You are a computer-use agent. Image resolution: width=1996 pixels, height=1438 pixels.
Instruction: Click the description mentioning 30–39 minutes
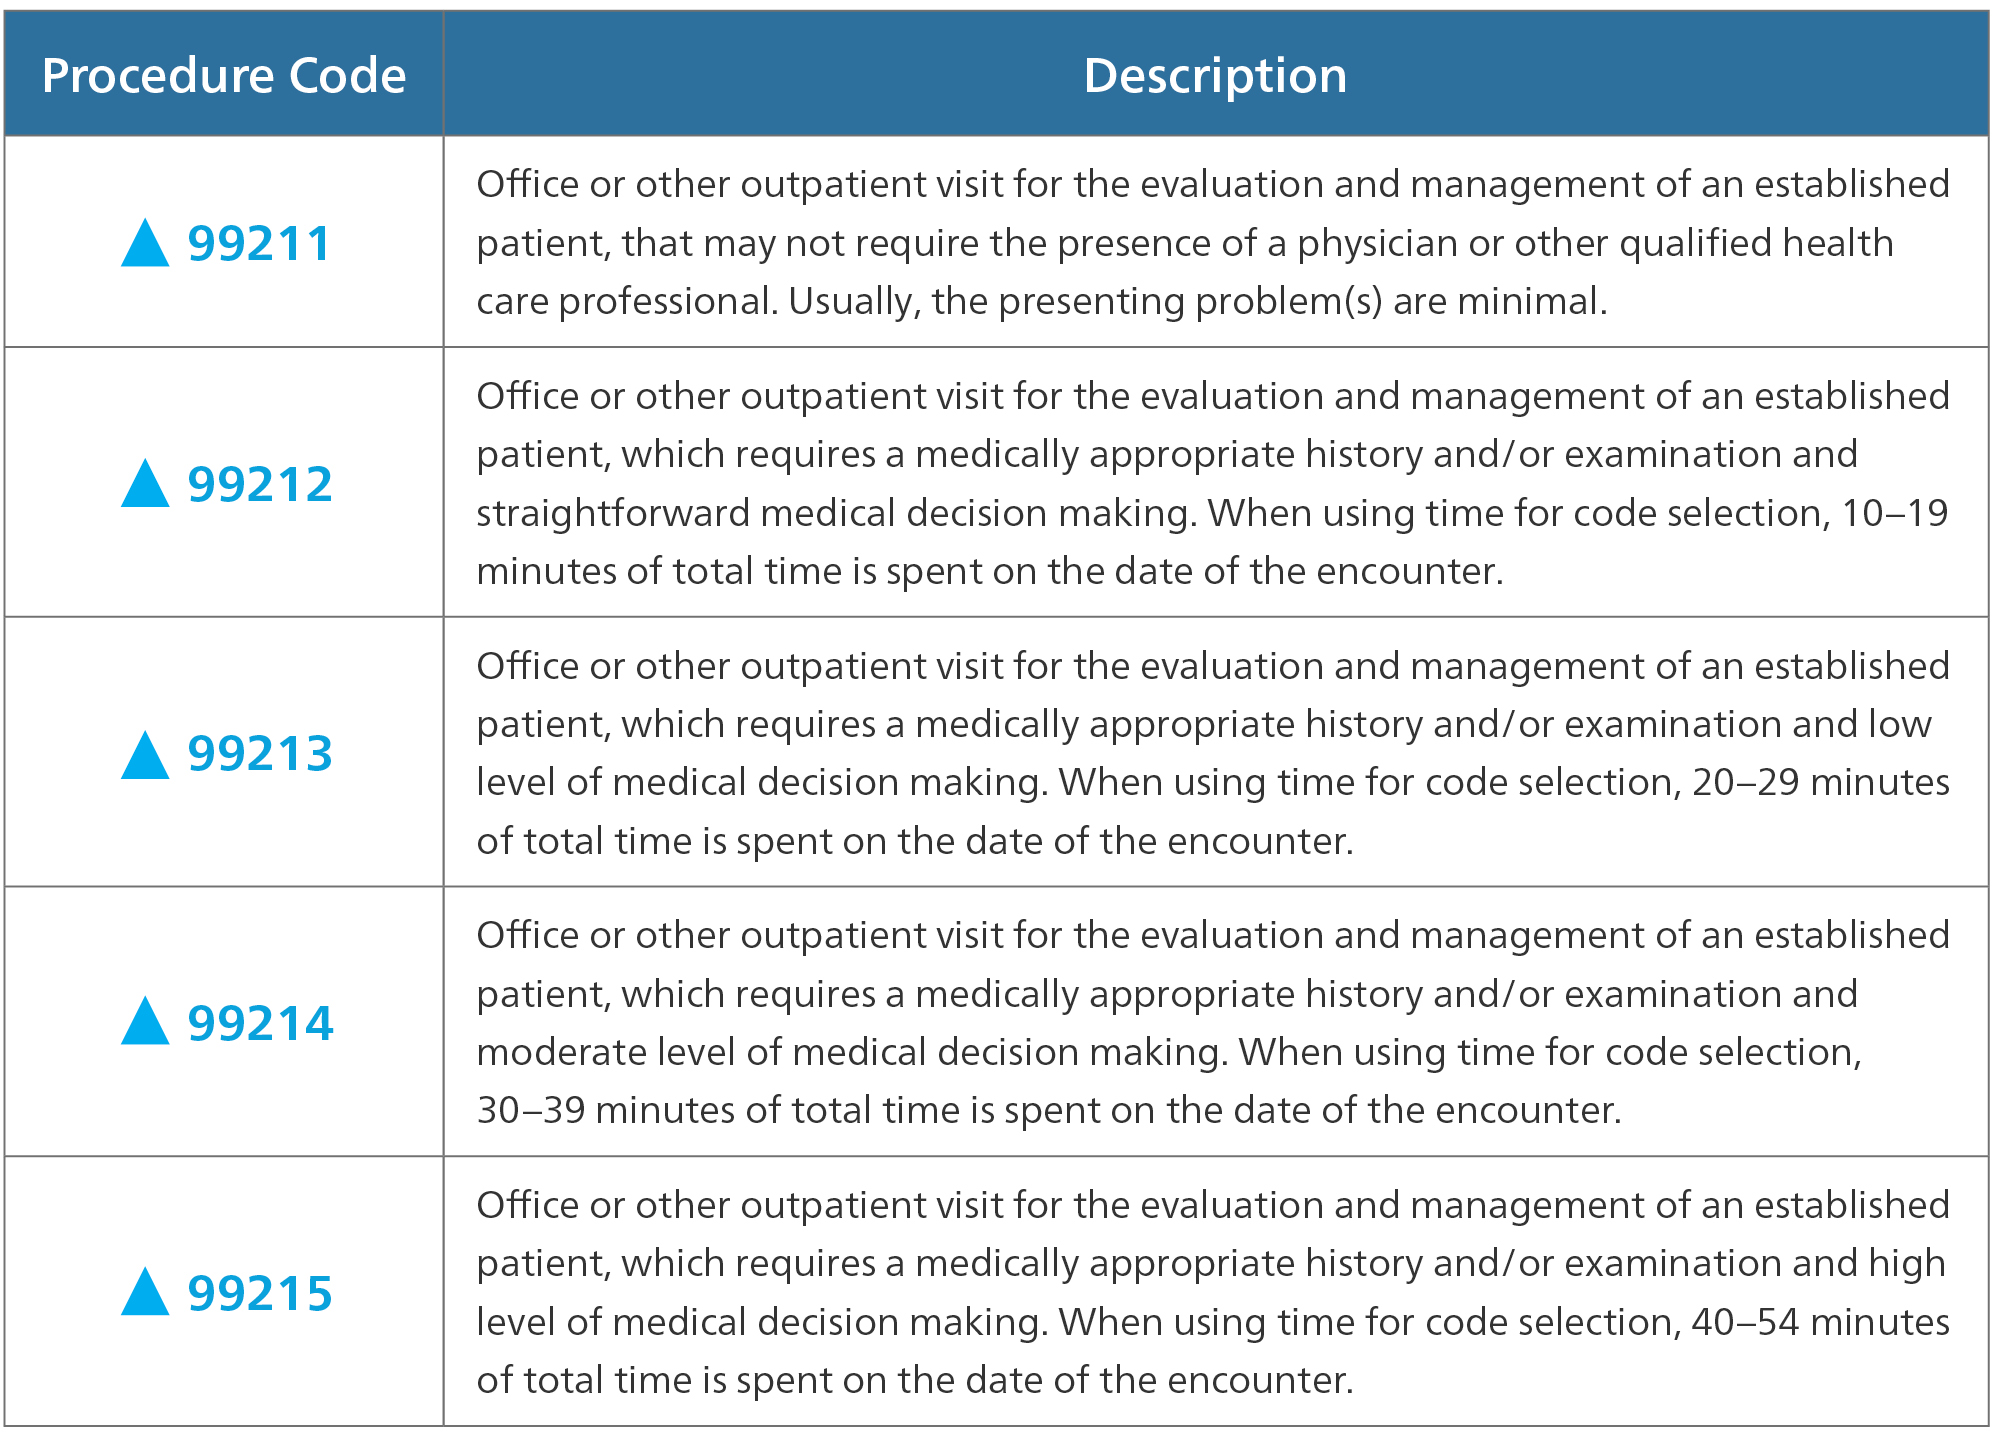coord(1213,1022)
